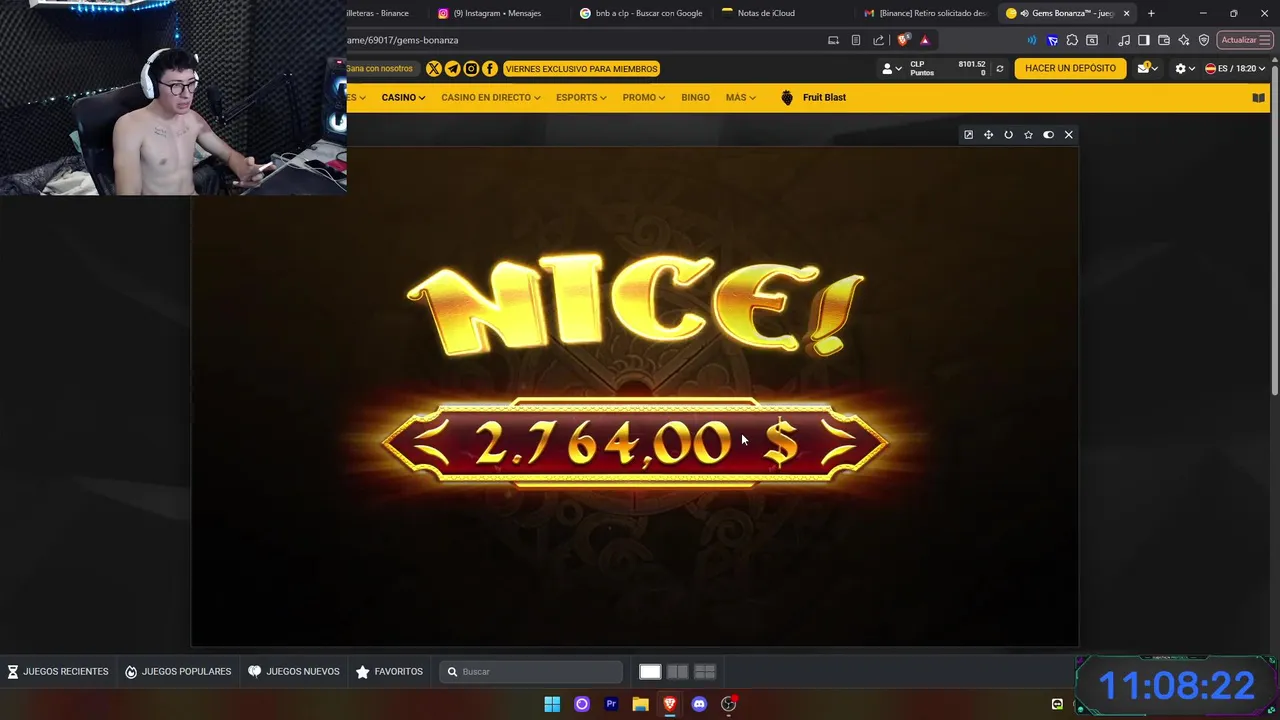Switch to the bnb a clp Google tab
This screenshot has height=720, width=1280.
[x=641, y=13]
